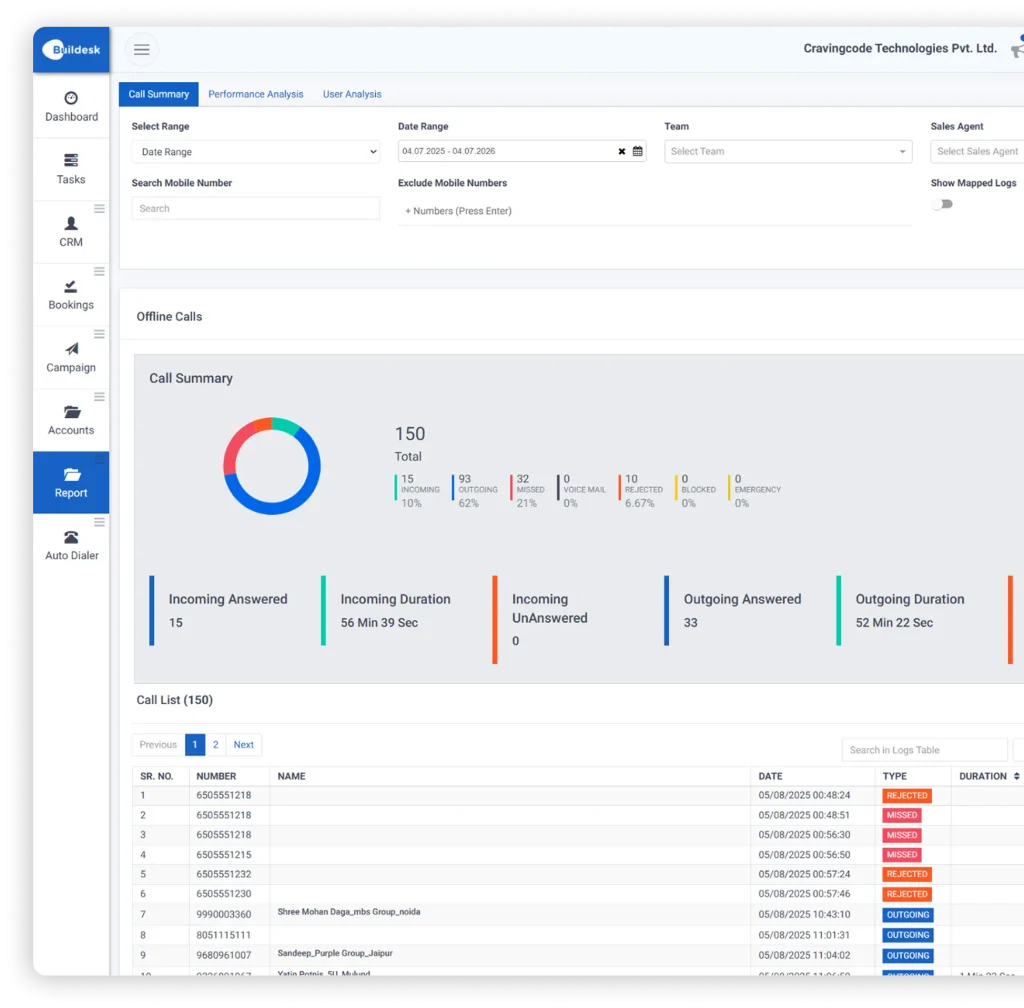Open the Accounts folder icon
This screenshot has width=1024, height=1008.
71,412
